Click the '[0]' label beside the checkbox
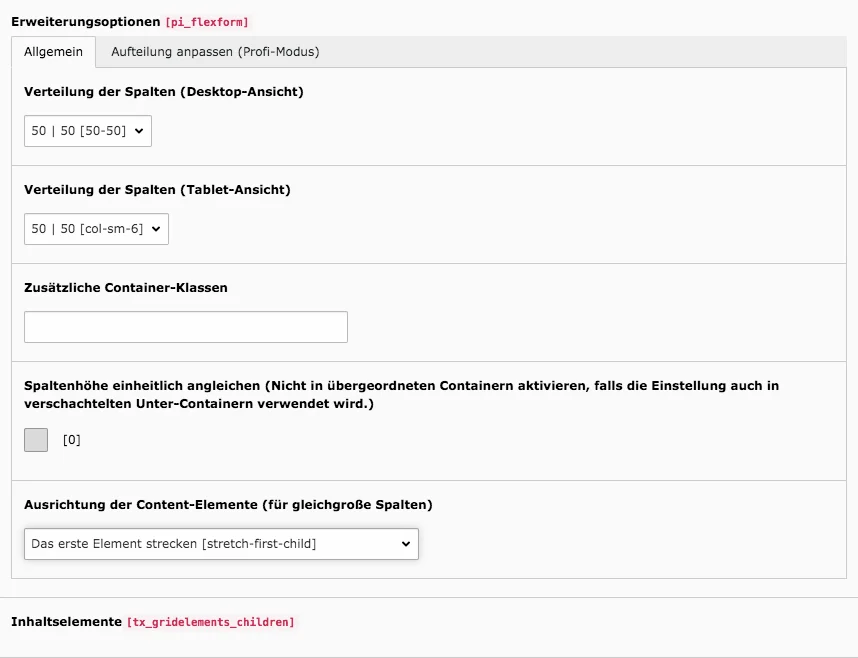 [x=70, y=439]
